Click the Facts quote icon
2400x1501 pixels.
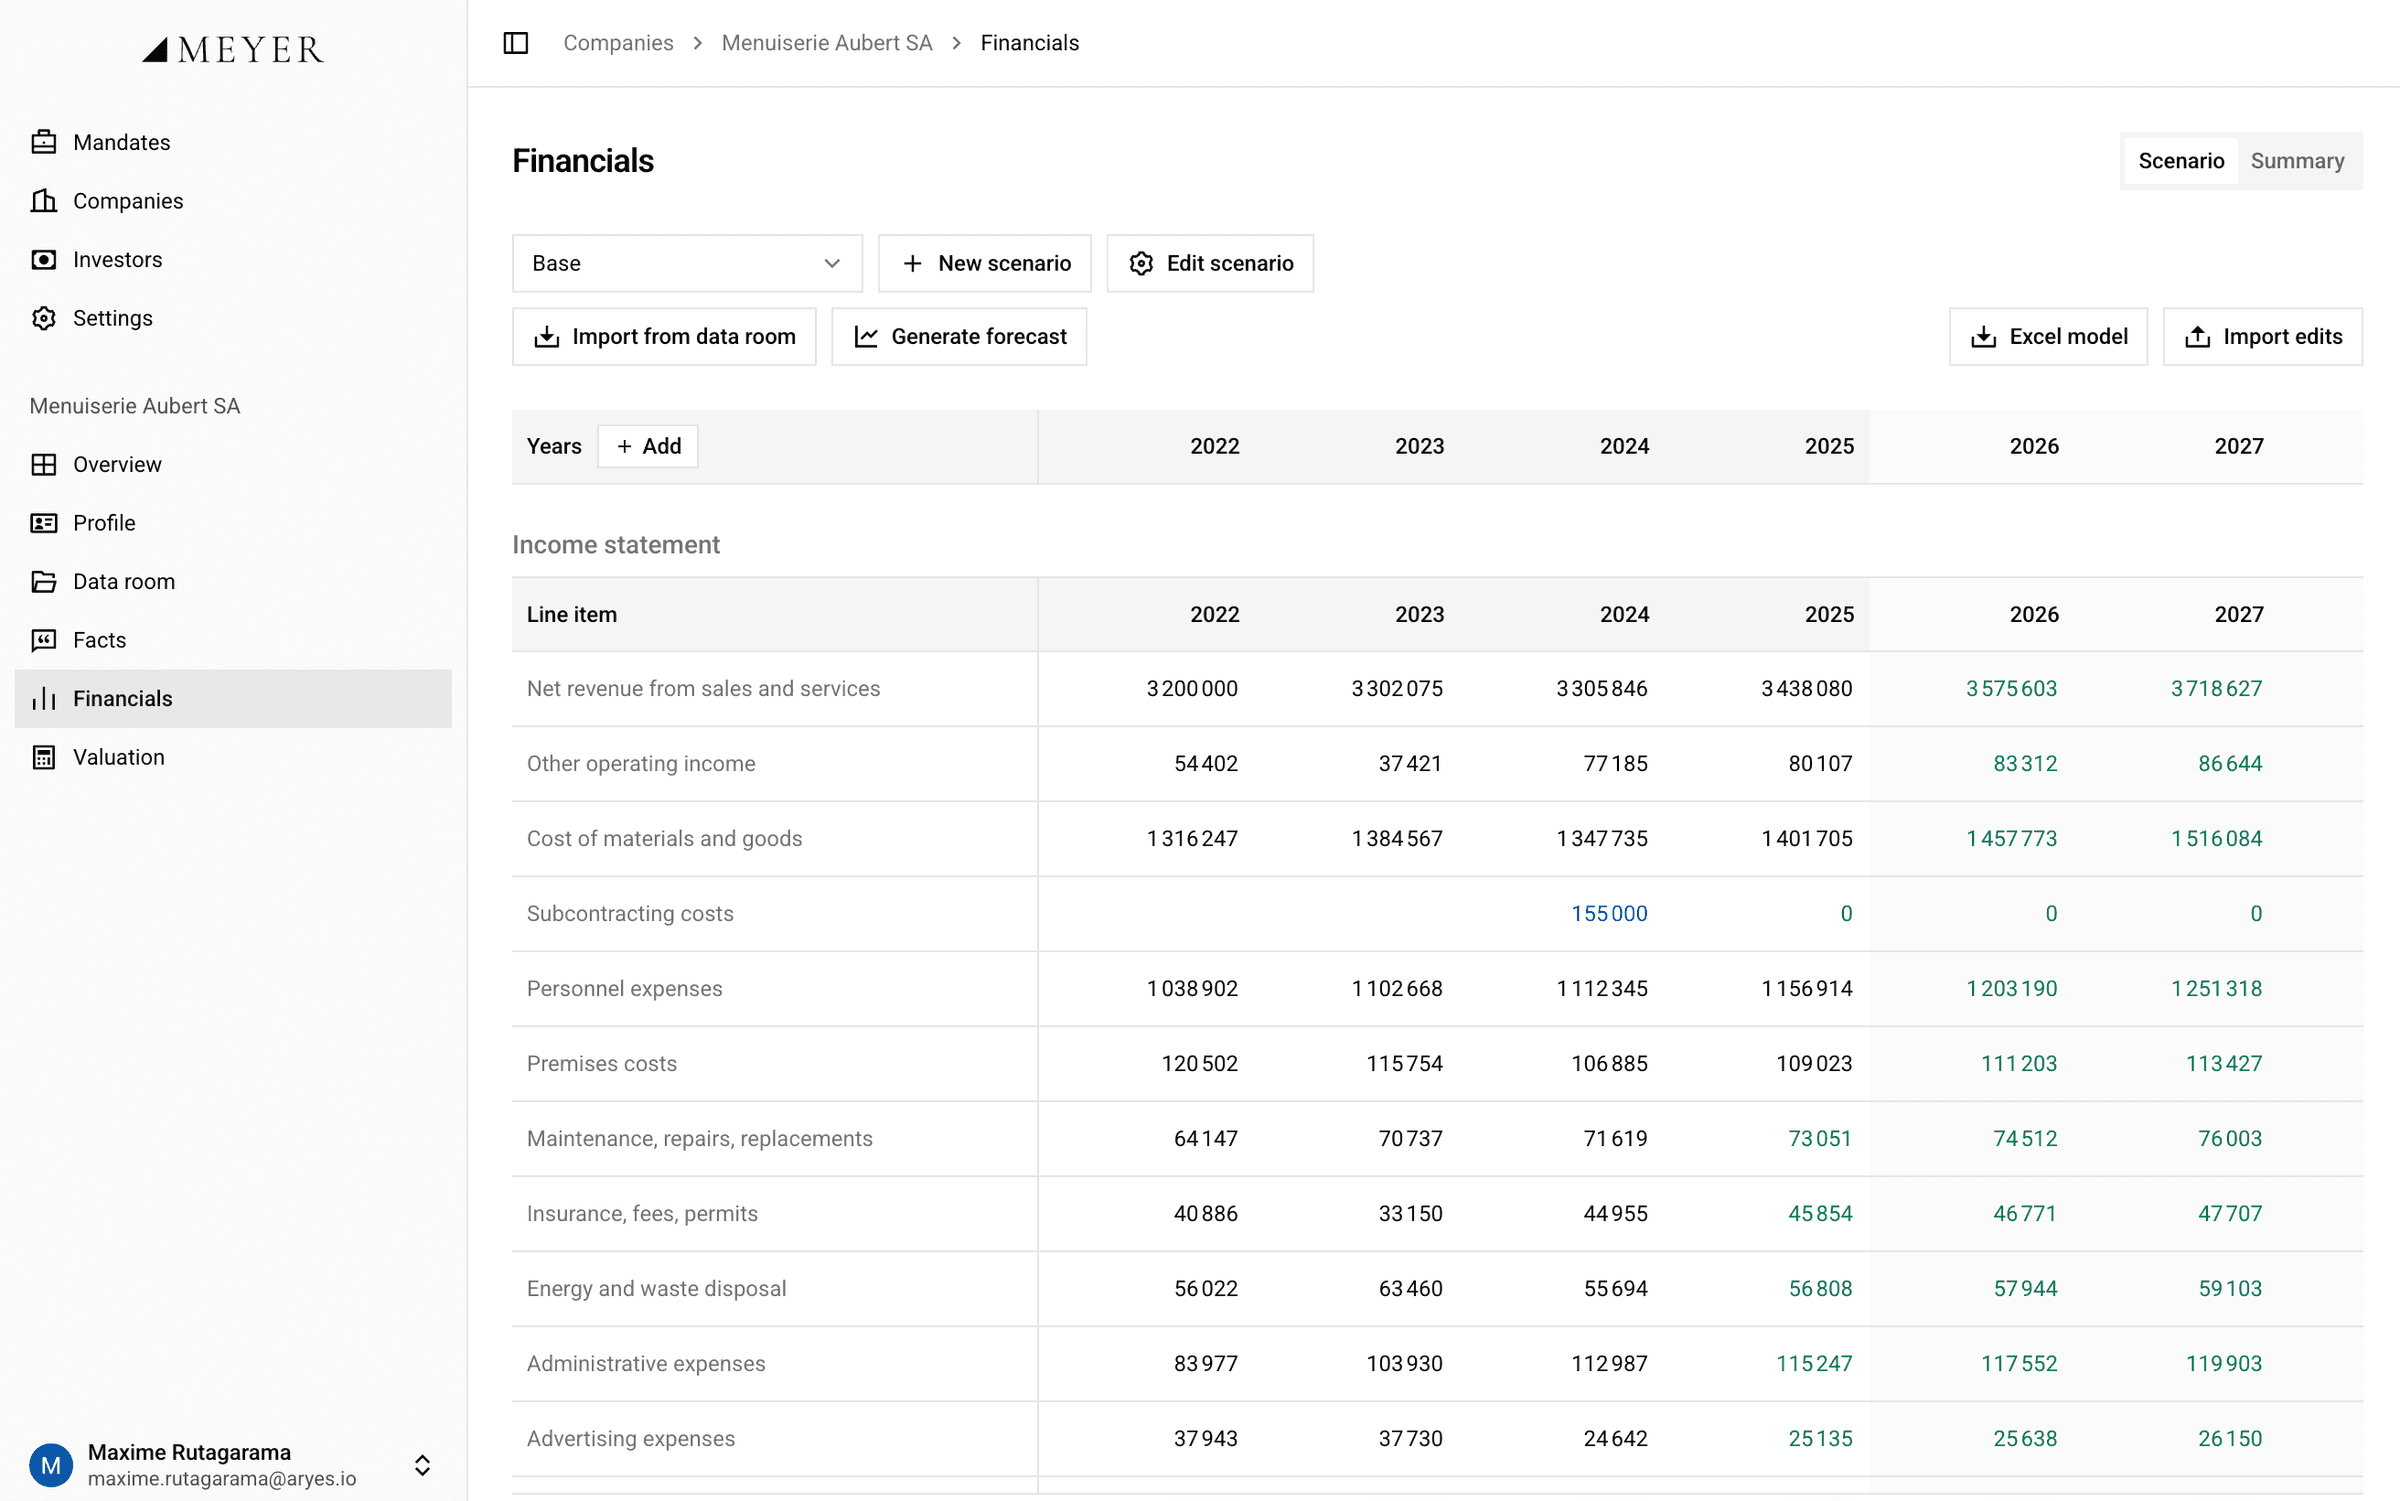tap(44, 640)
